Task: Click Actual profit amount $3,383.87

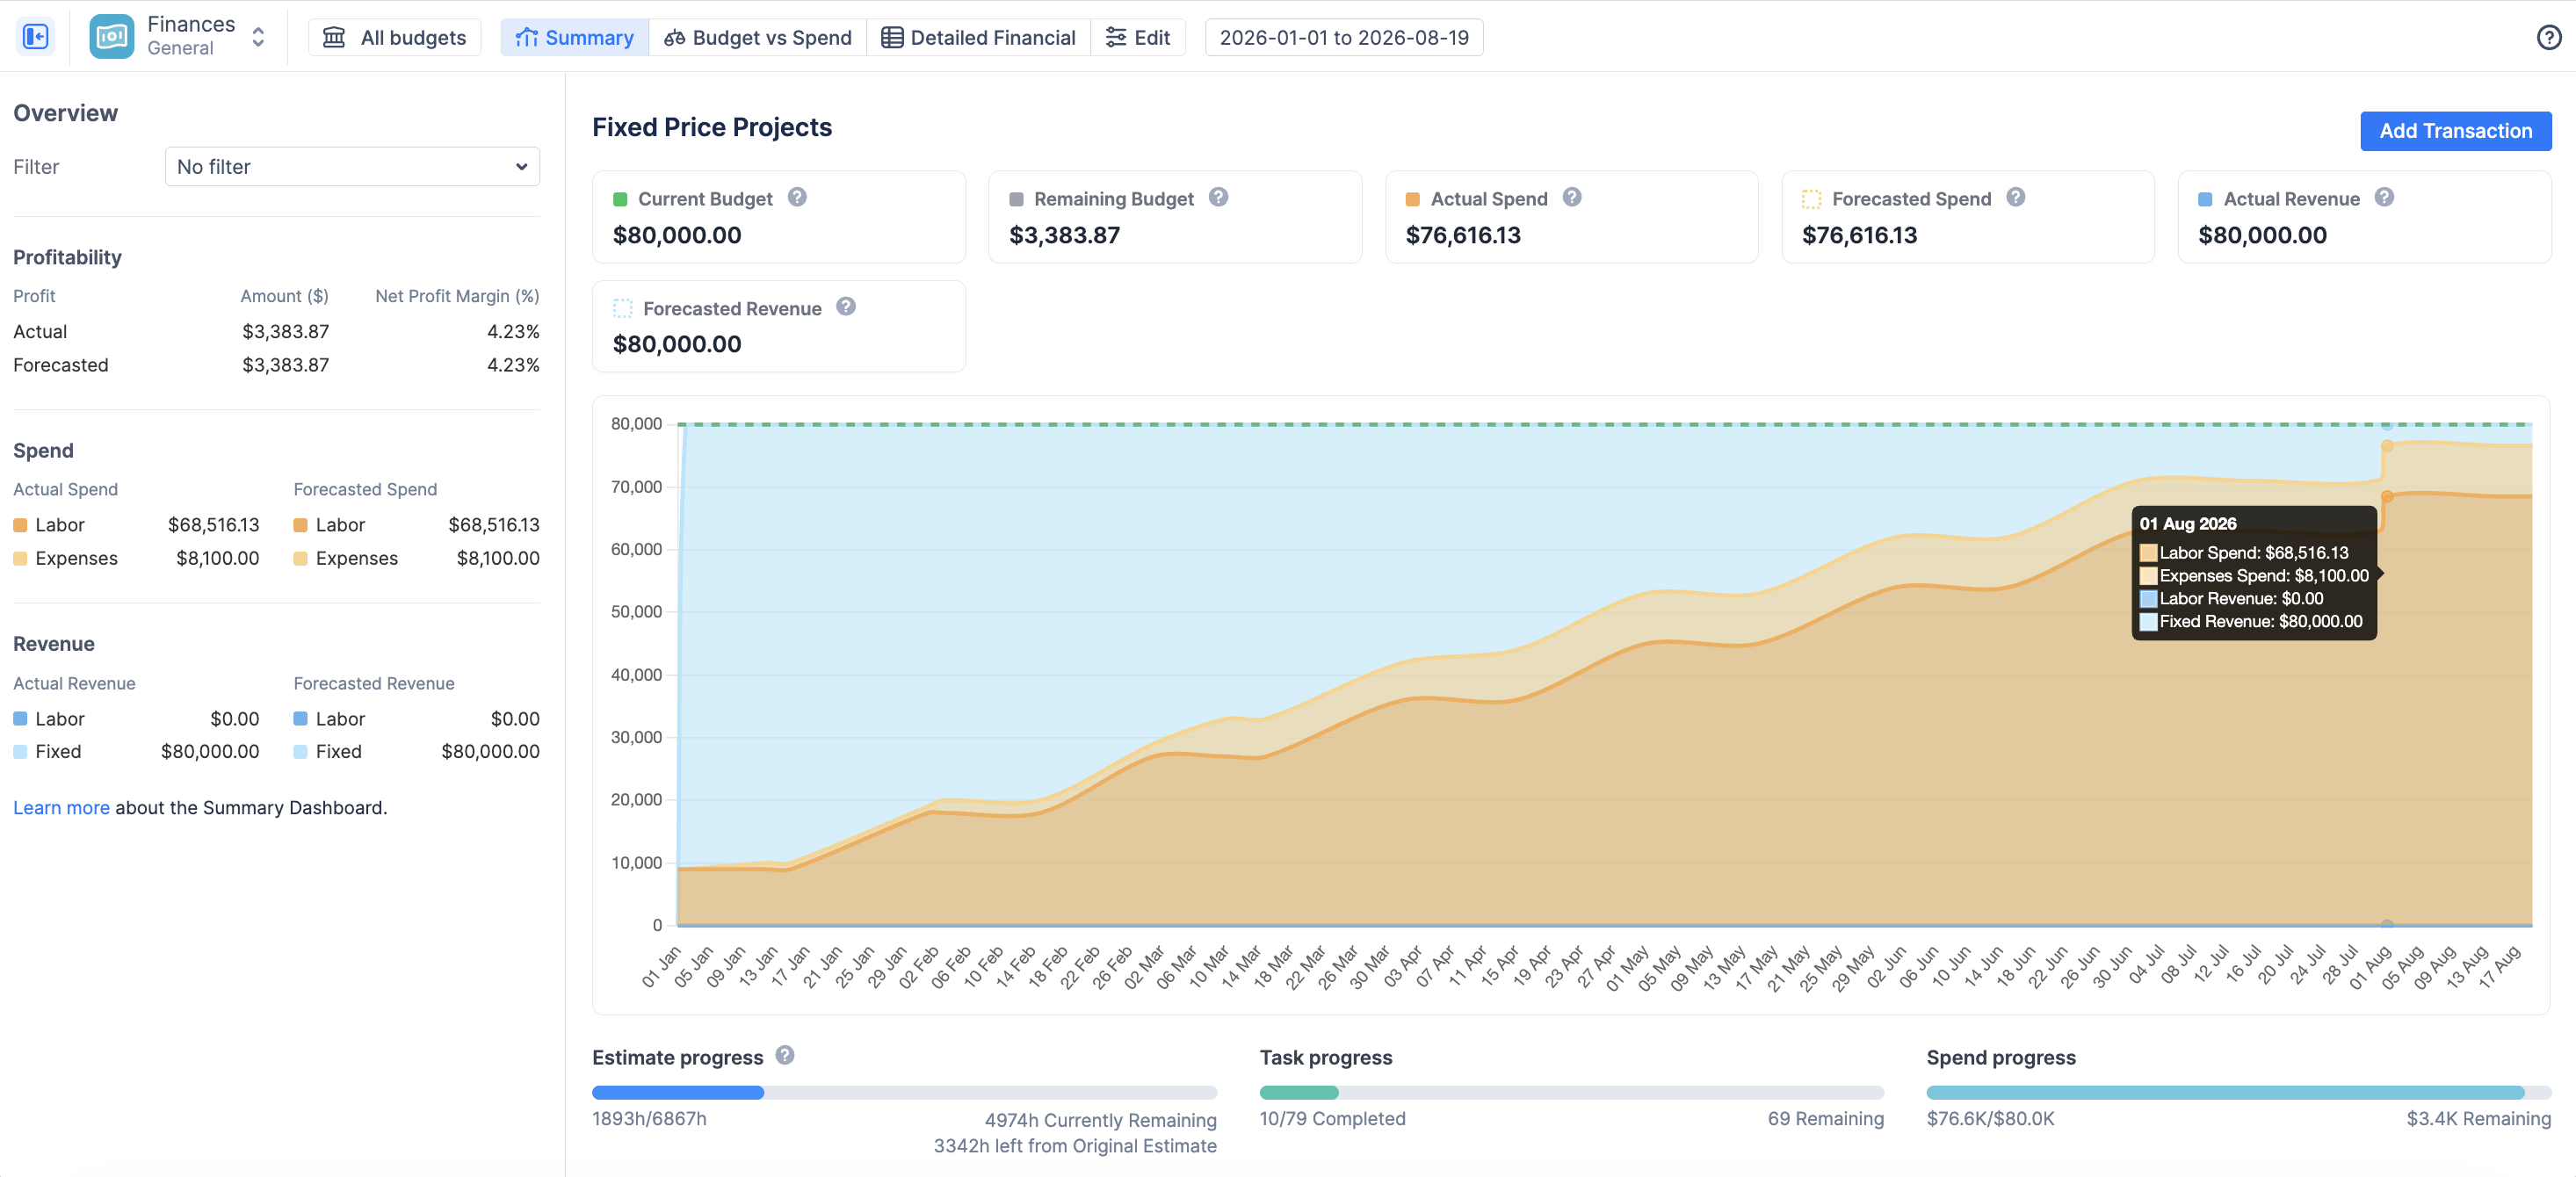Action: pos(285,332)
